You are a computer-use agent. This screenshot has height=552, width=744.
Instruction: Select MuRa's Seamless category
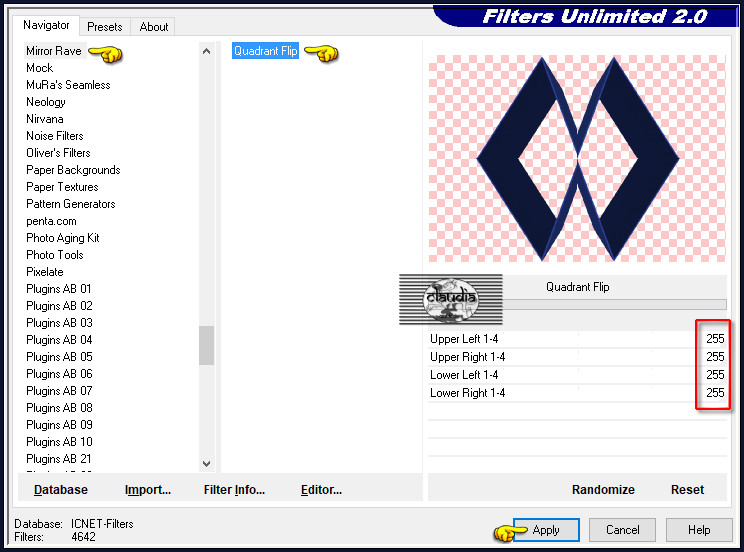(68, 85)
